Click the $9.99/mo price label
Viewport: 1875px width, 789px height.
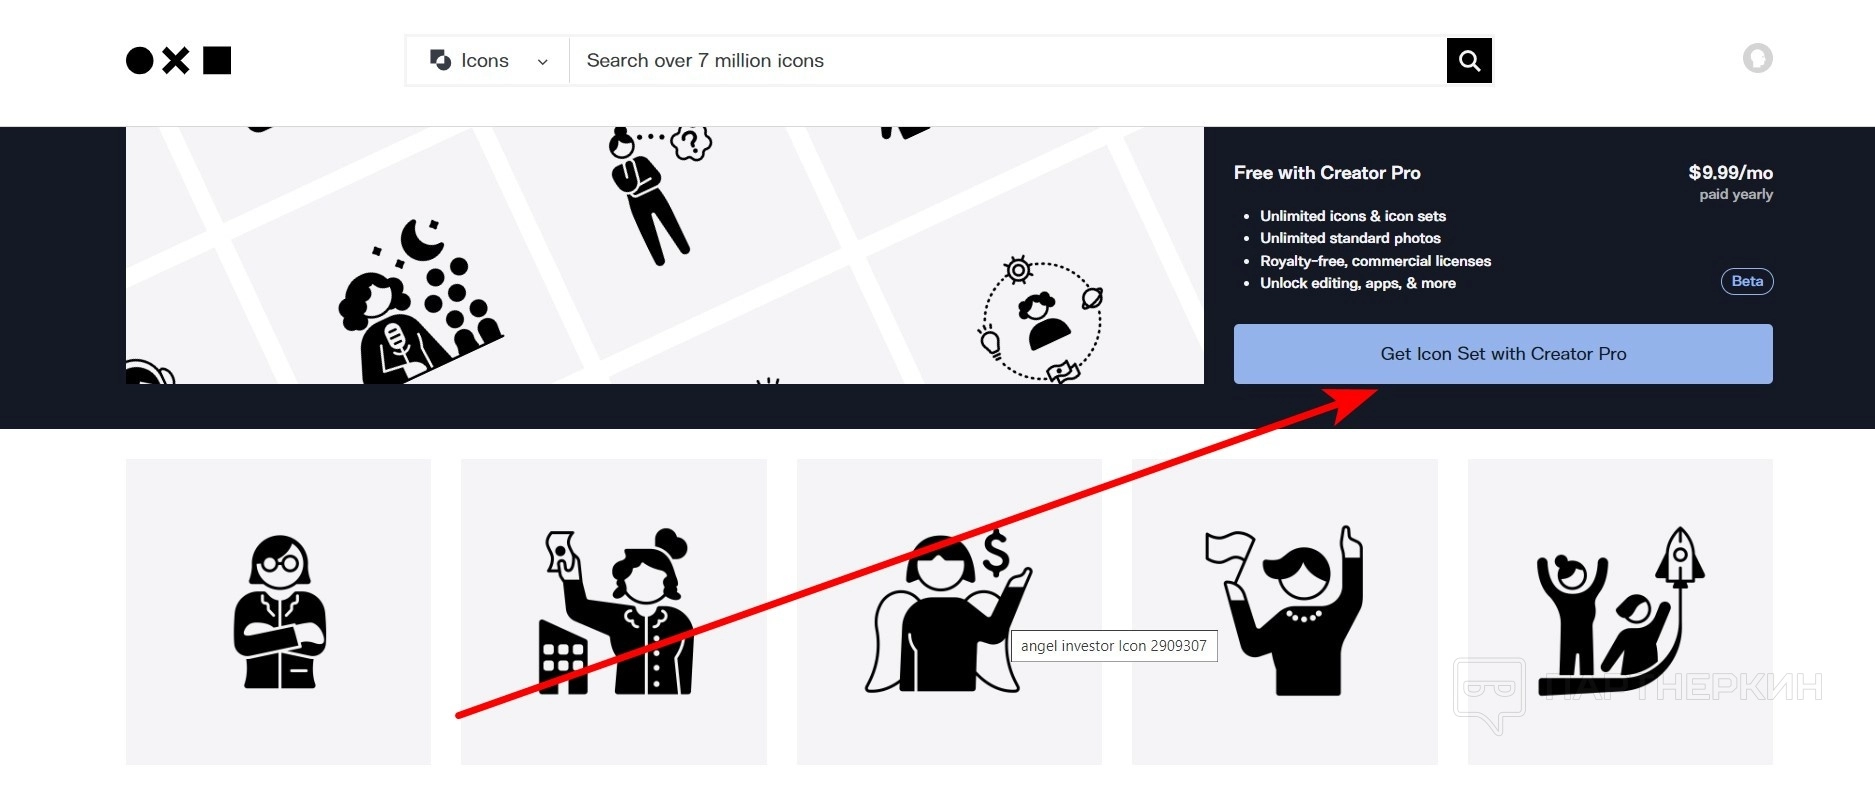coord(1730,173)
